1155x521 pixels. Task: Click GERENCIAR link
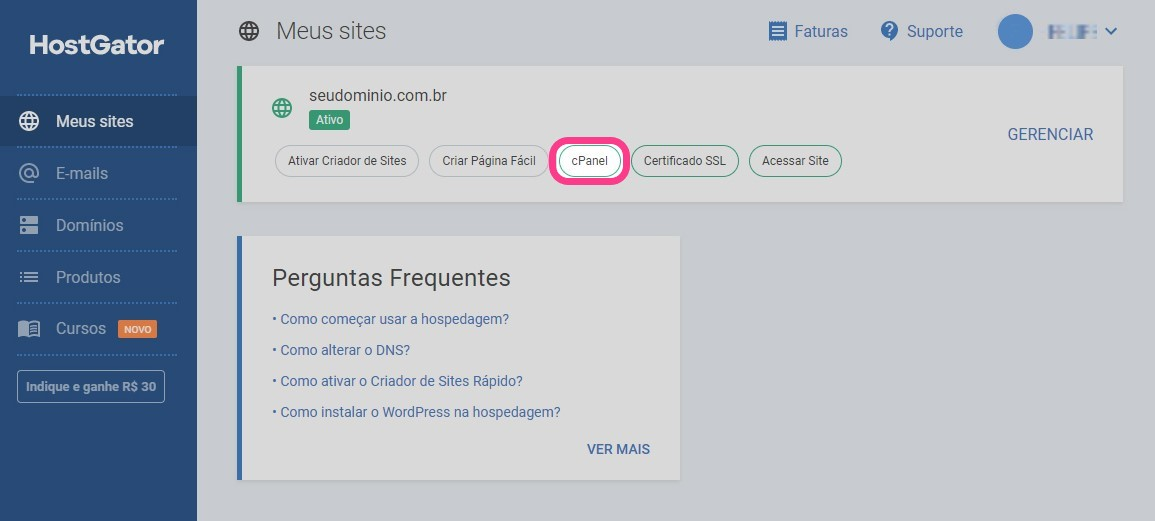[x=1050, y=134]
